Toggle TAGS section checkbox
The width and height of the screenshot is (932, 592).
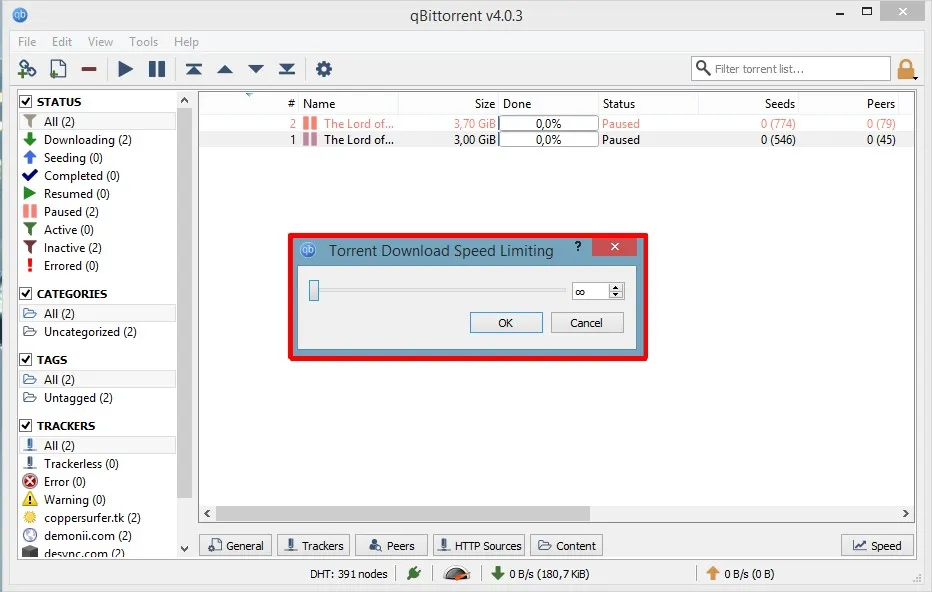click(x=26, y=360)
